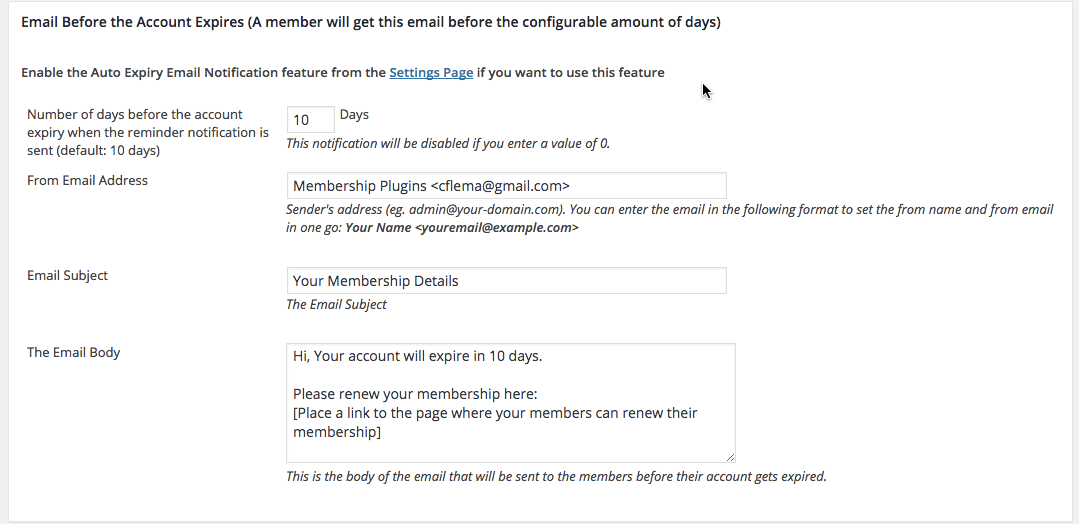Click the 'Days' unit text

(x=354, y=115)
